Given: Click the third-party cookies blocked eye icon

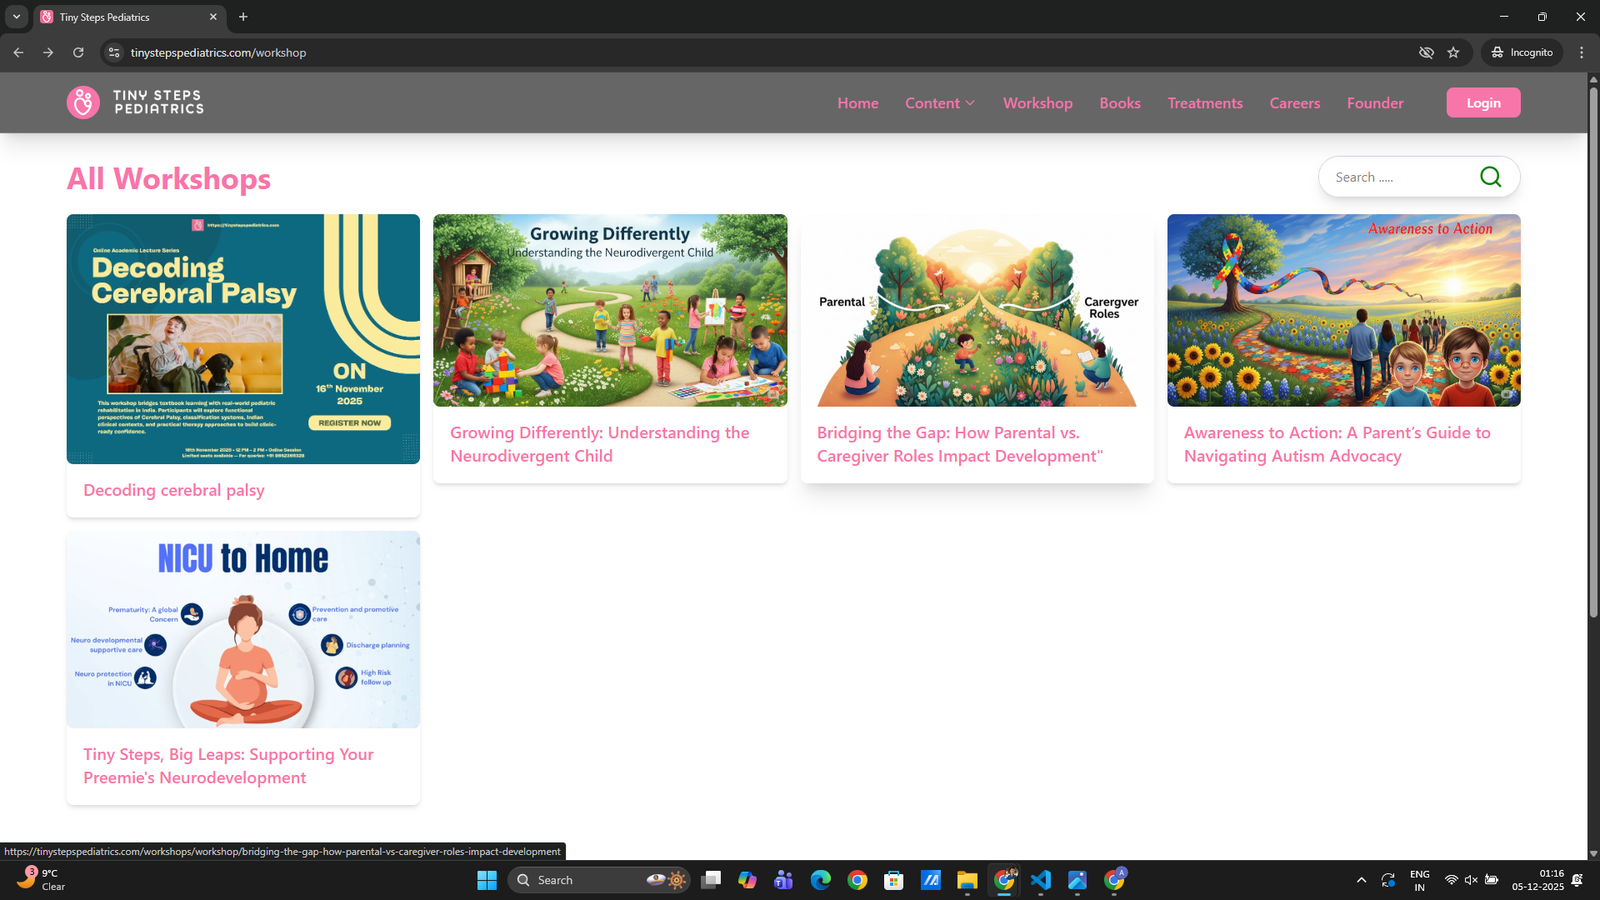Looking at the screenshot, I should [x=1426, y=53].
